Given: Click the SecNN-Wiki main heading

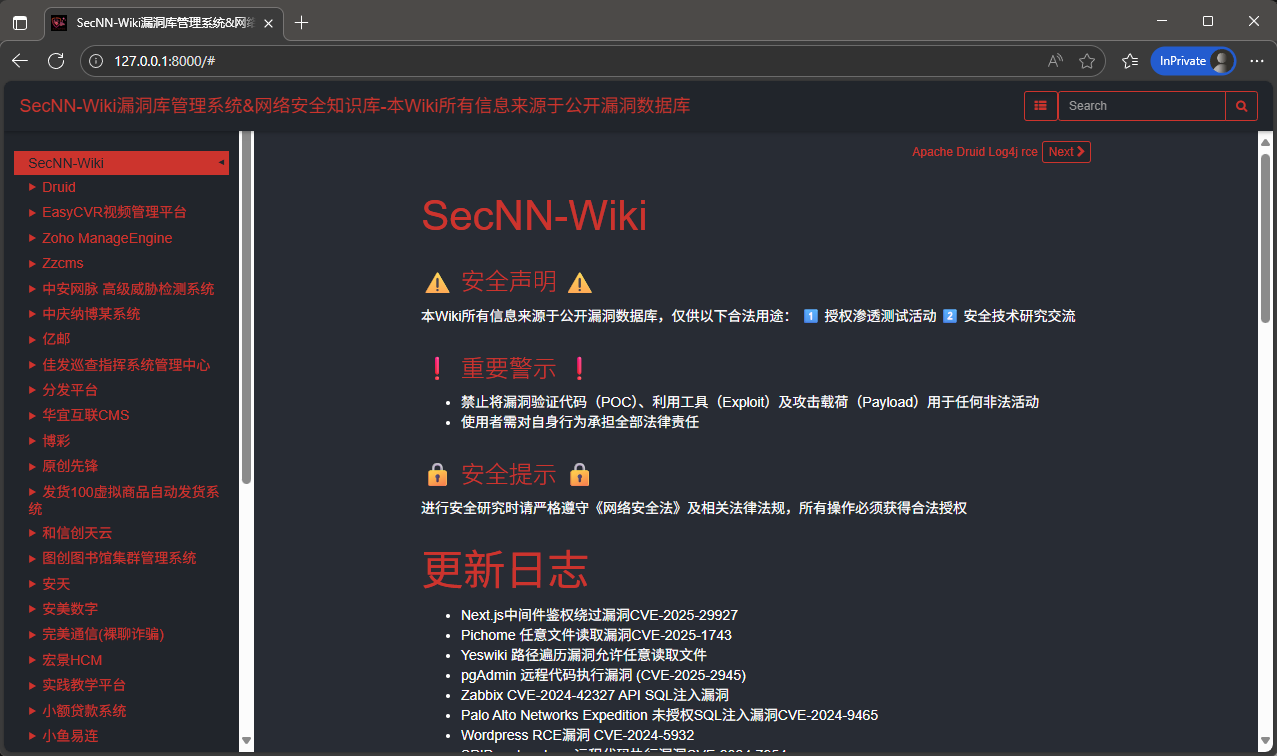Looking at the screenshot, I should click(x=534, y=216).
